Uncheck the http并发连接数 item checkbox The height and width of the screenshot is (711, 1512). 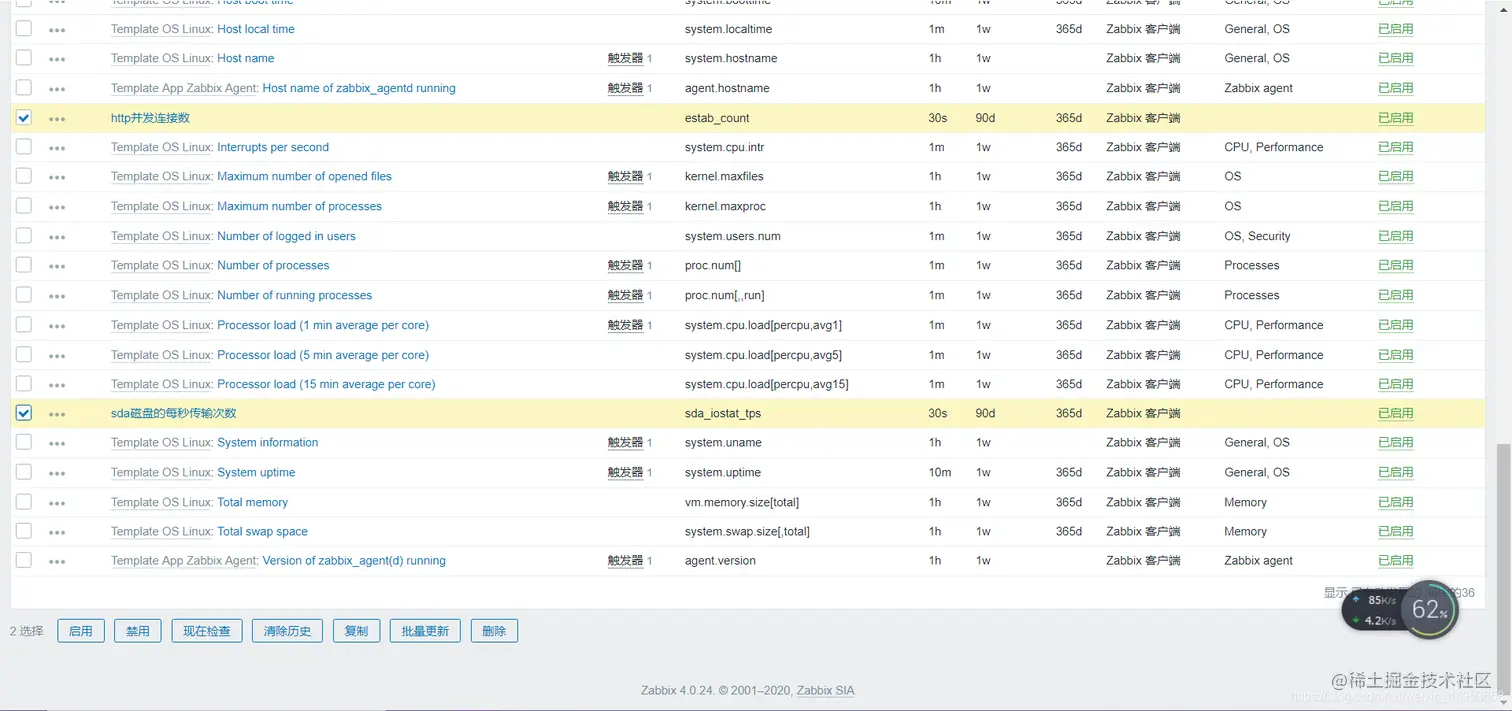click(24, 117)
